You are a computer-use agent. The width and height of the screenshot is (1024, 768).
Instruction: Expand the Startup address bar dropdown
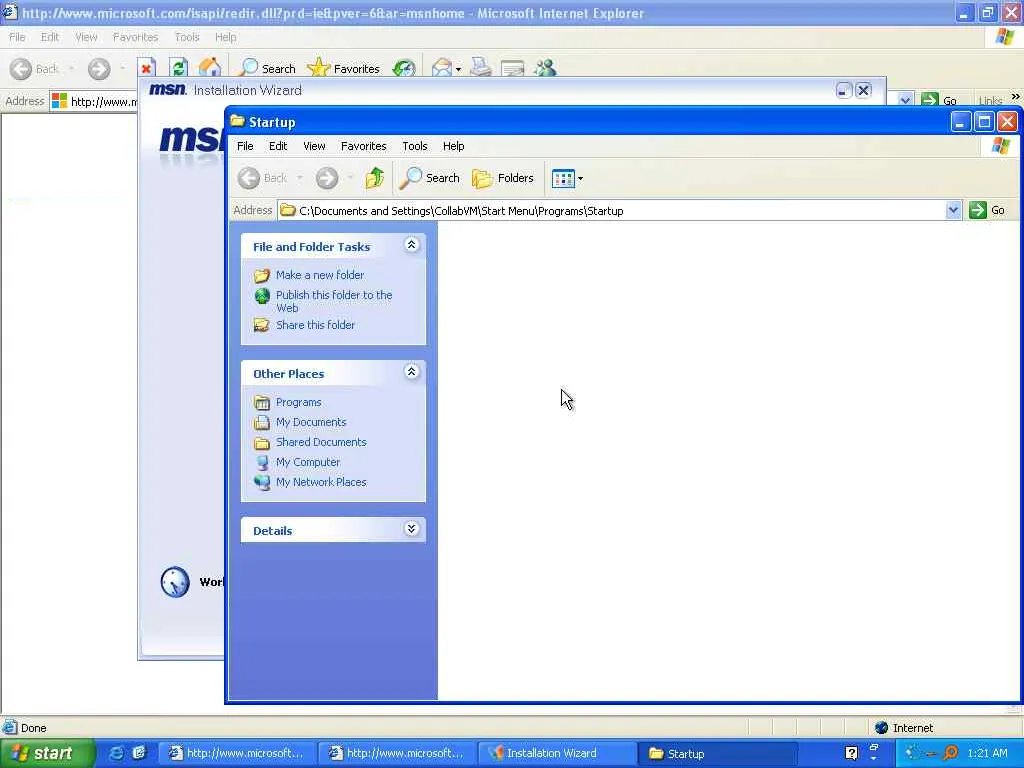coord(953,210)
